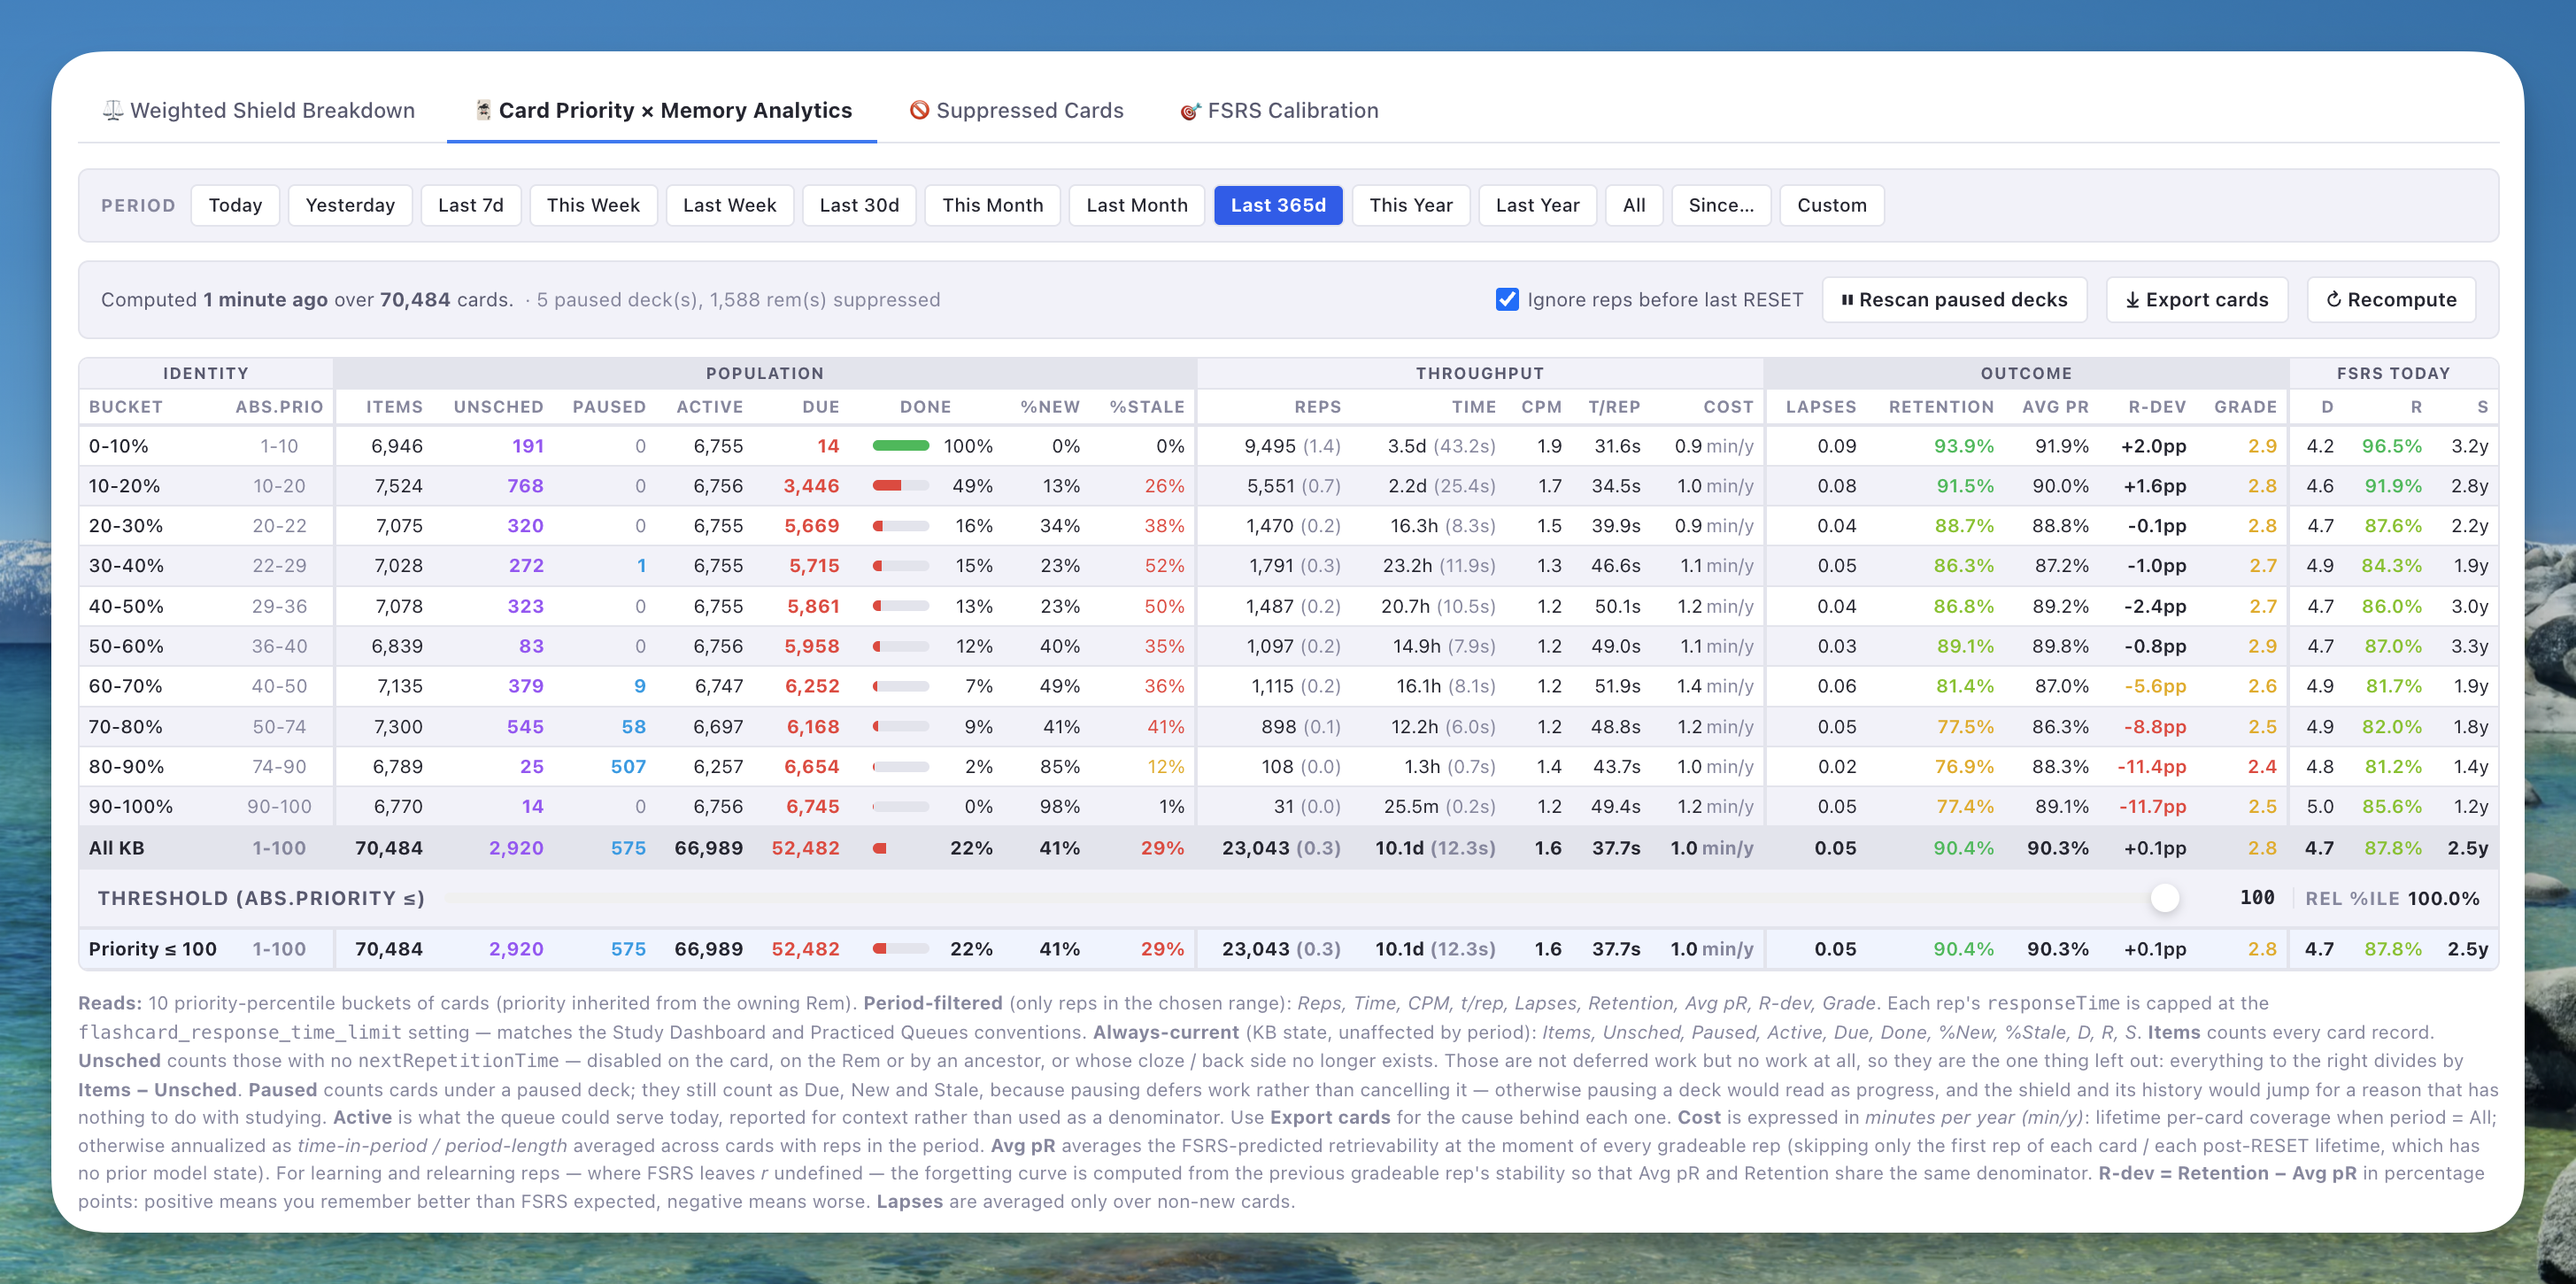Click the threshold priority slider handle
Viewport: 2576px width, 1284px height.
2164,898
